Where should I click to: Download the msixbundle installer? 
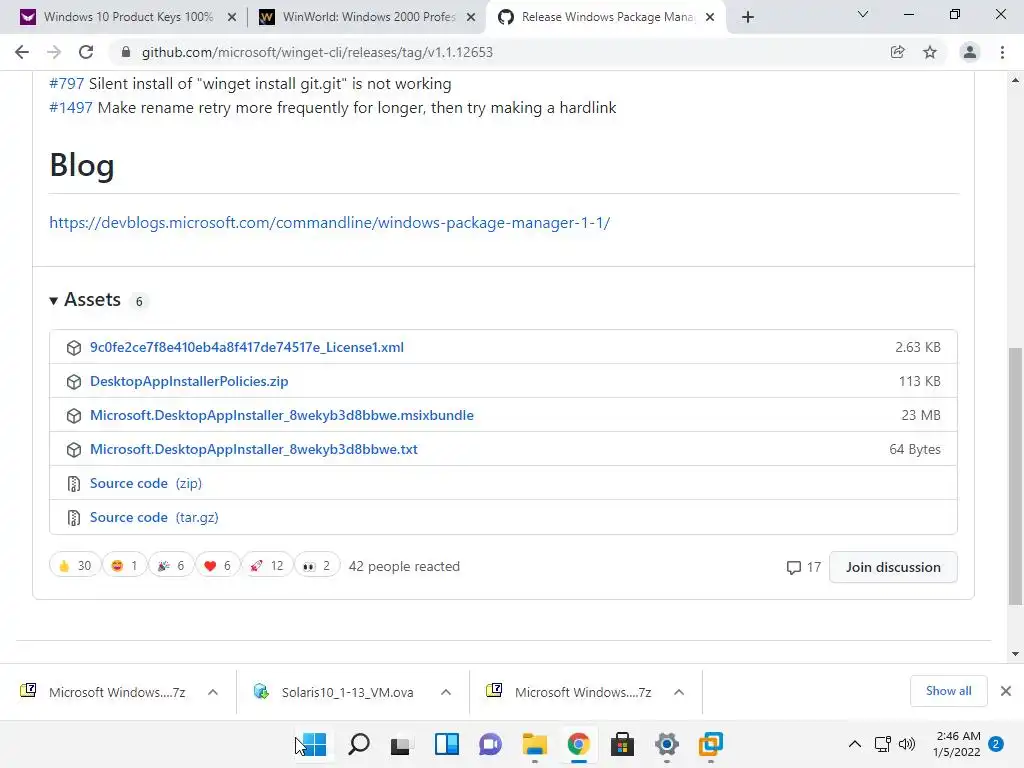coord(281,415)
